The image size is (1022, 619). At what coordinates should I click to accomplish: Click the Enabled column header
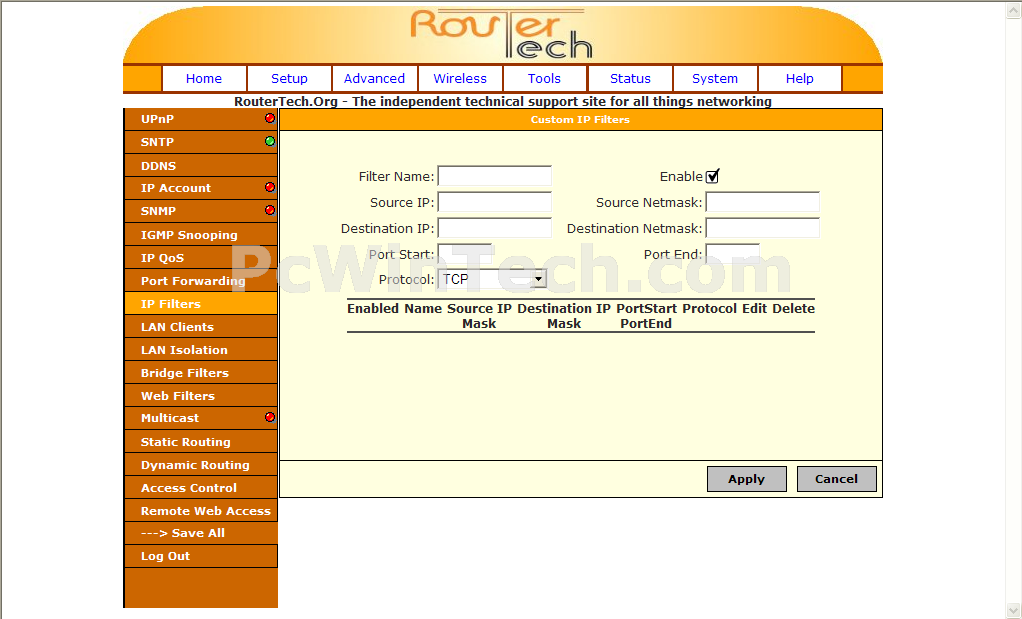(373, 309)
